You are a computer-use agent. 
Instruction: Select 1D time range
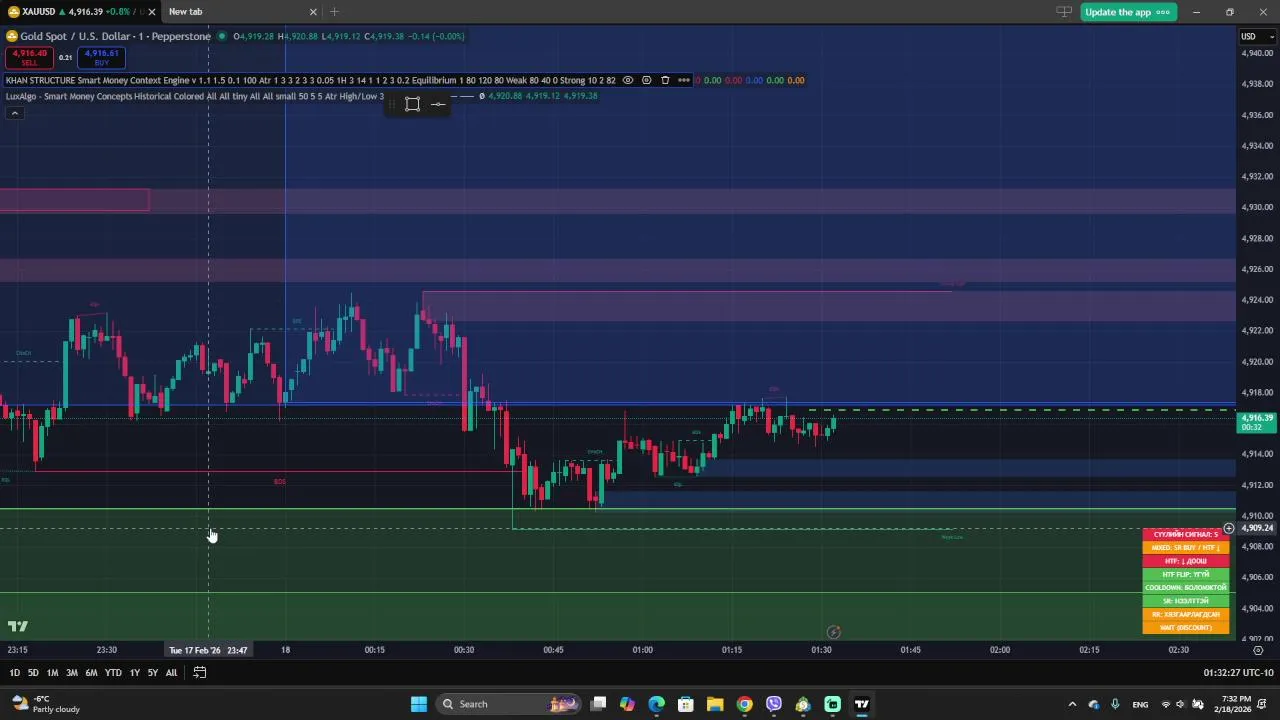click(x=14, y=673)
